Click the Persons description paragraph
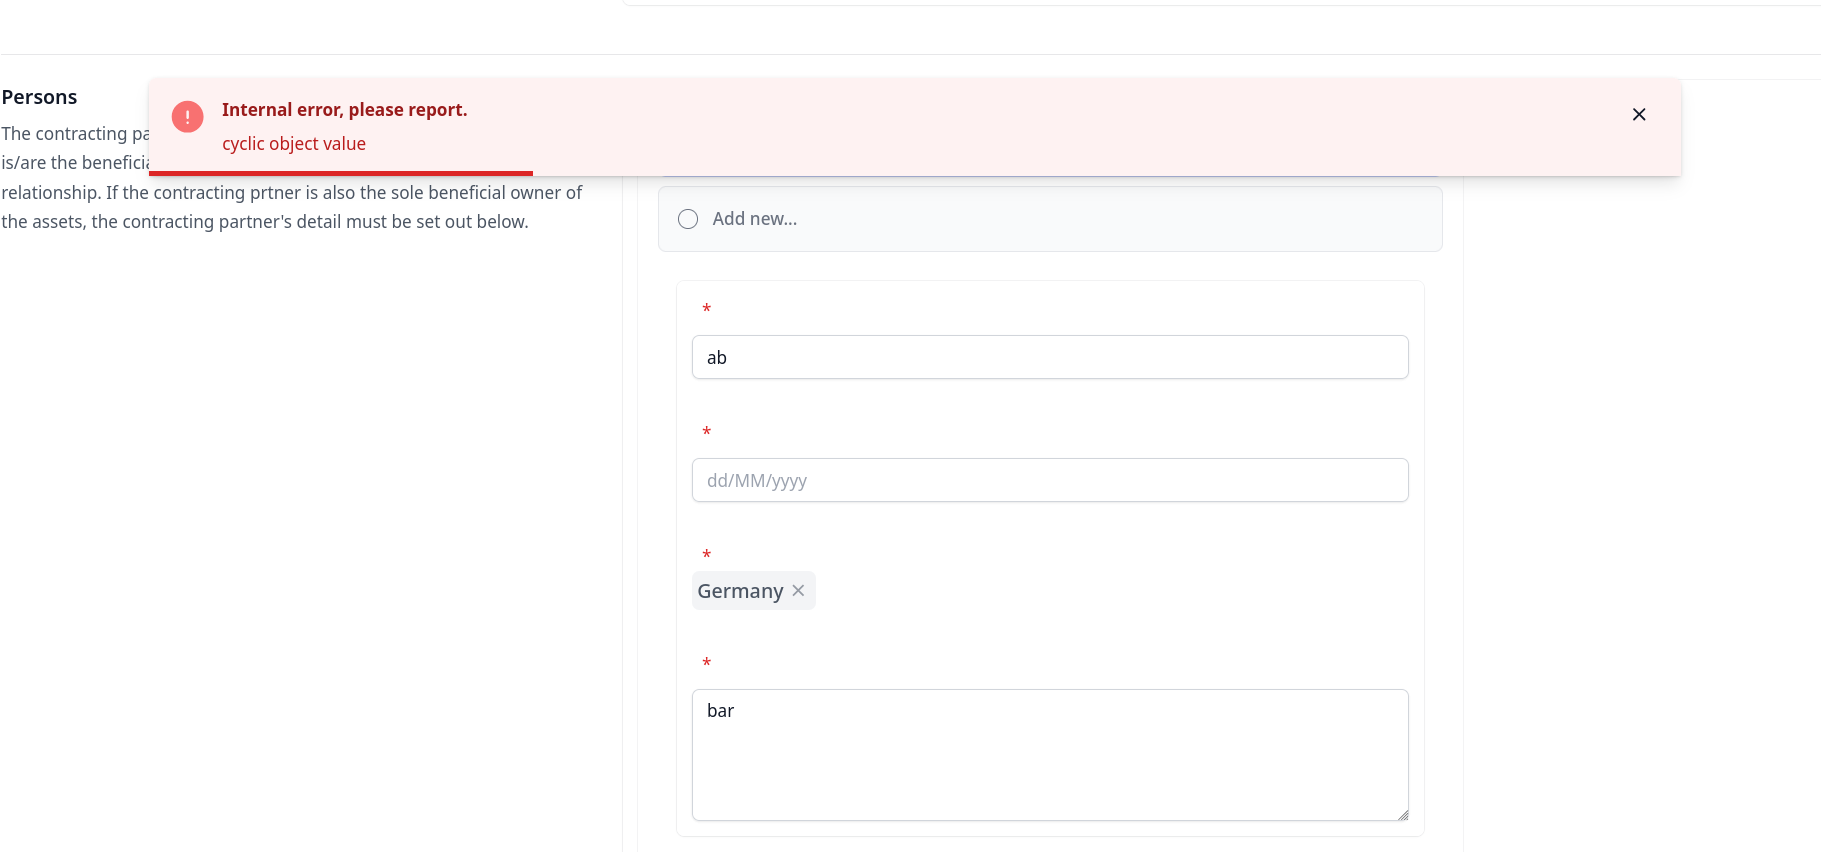Viewport: 1821px width, 852px height. (x=290, y=207)
